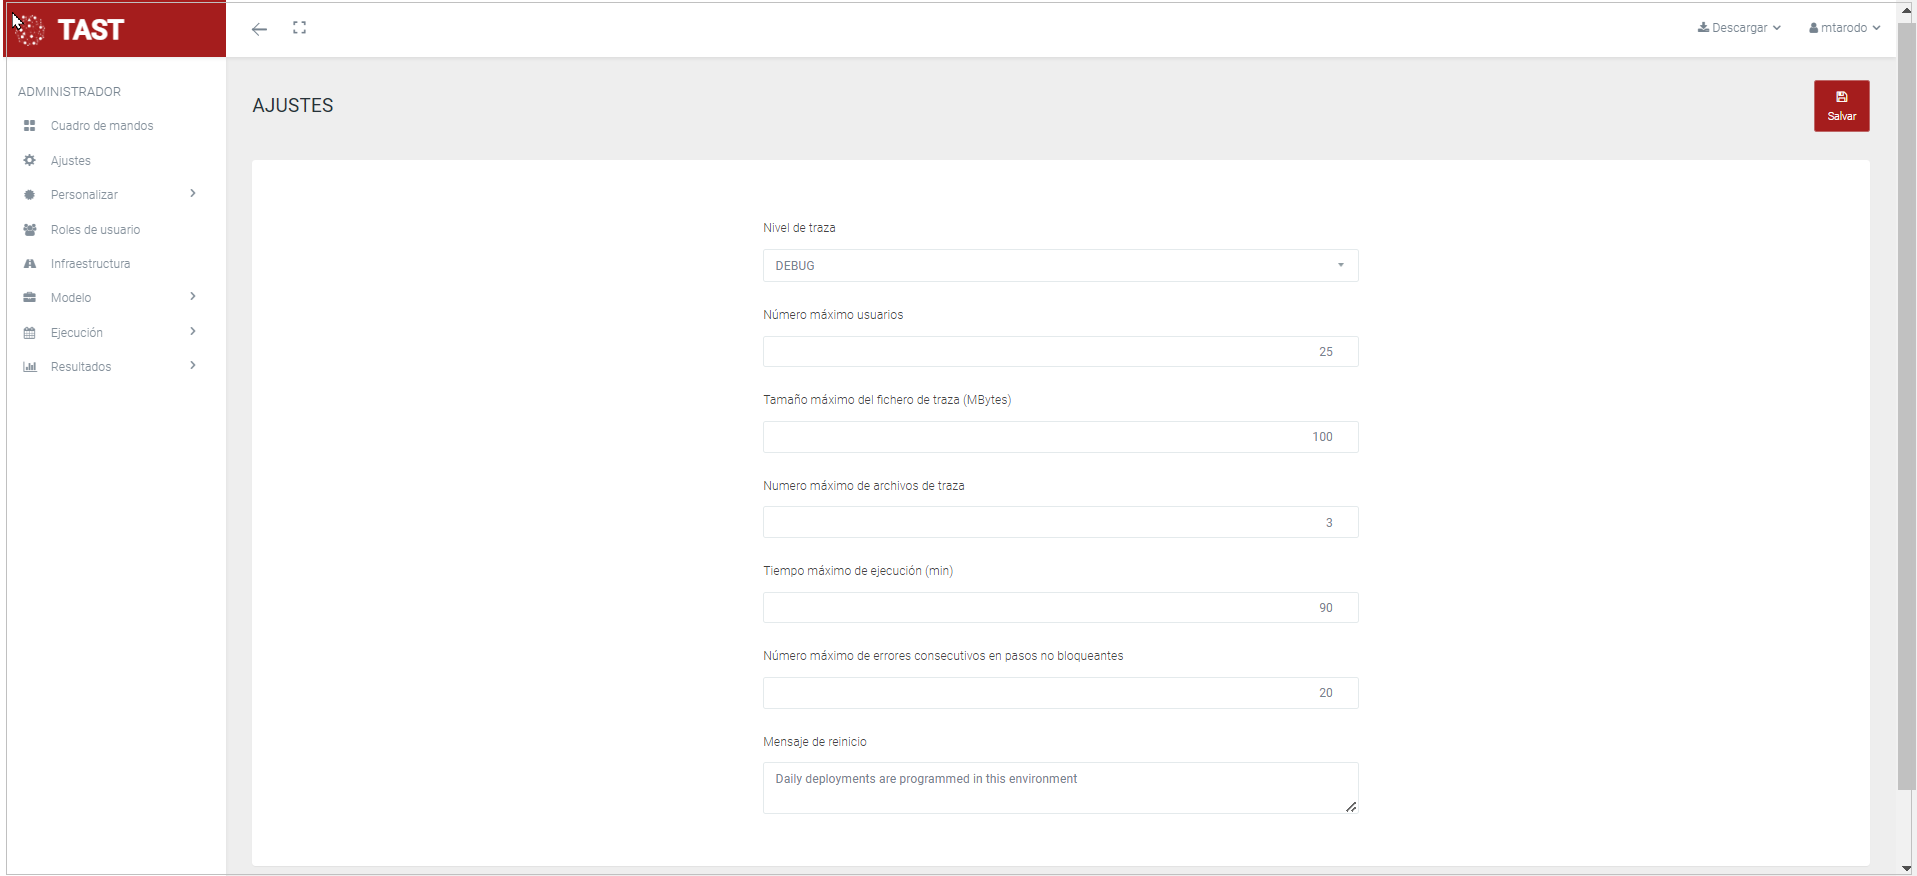Expand the Personalizar submenu chevron
This screenshot has width=1917, height=876.
pos(193,194)
